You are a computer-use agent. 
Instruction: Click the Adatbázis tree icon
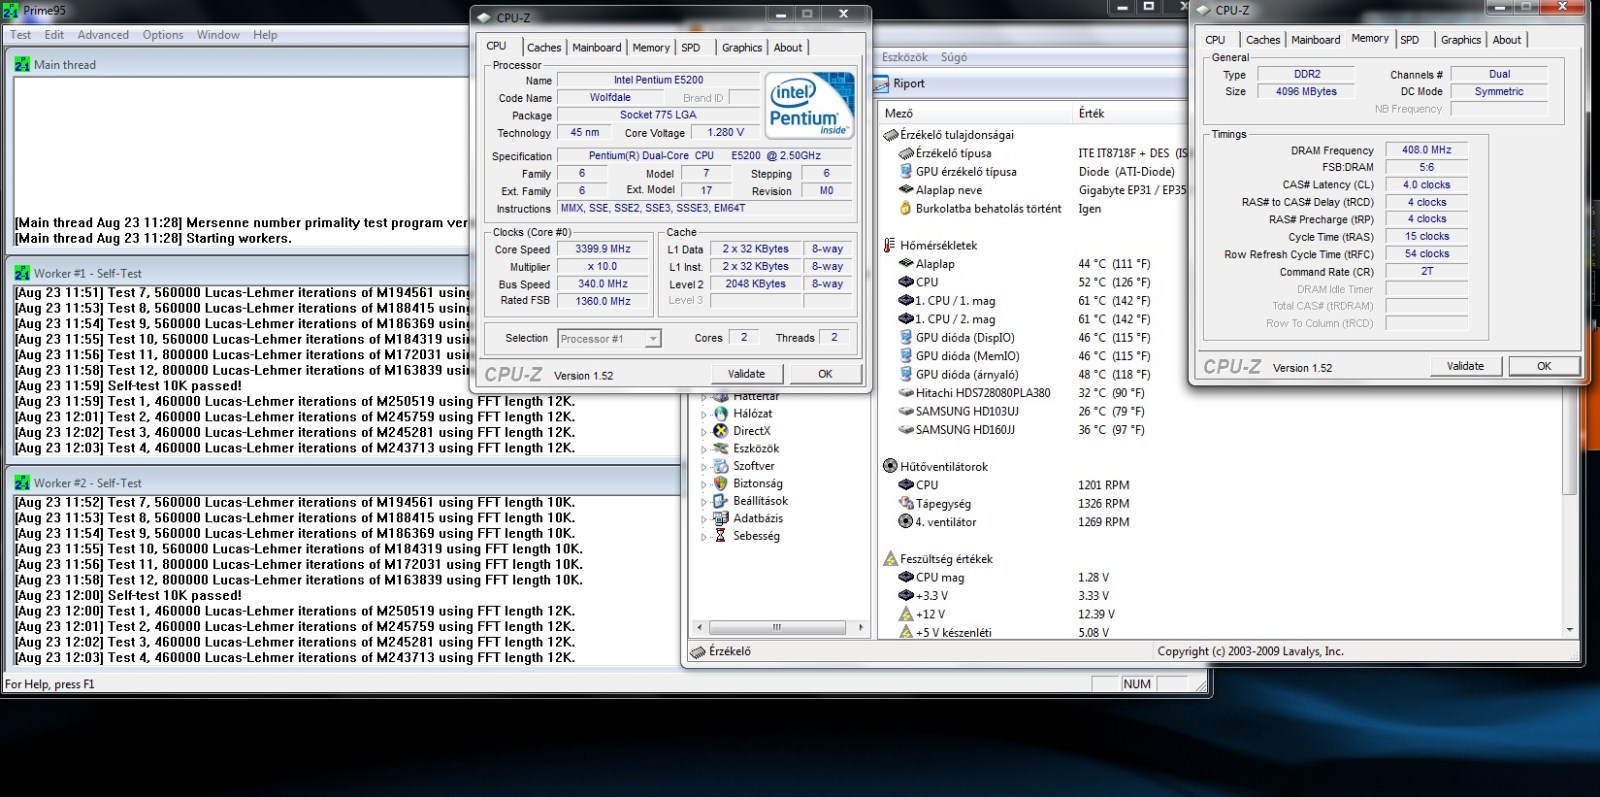pos(720,518)
